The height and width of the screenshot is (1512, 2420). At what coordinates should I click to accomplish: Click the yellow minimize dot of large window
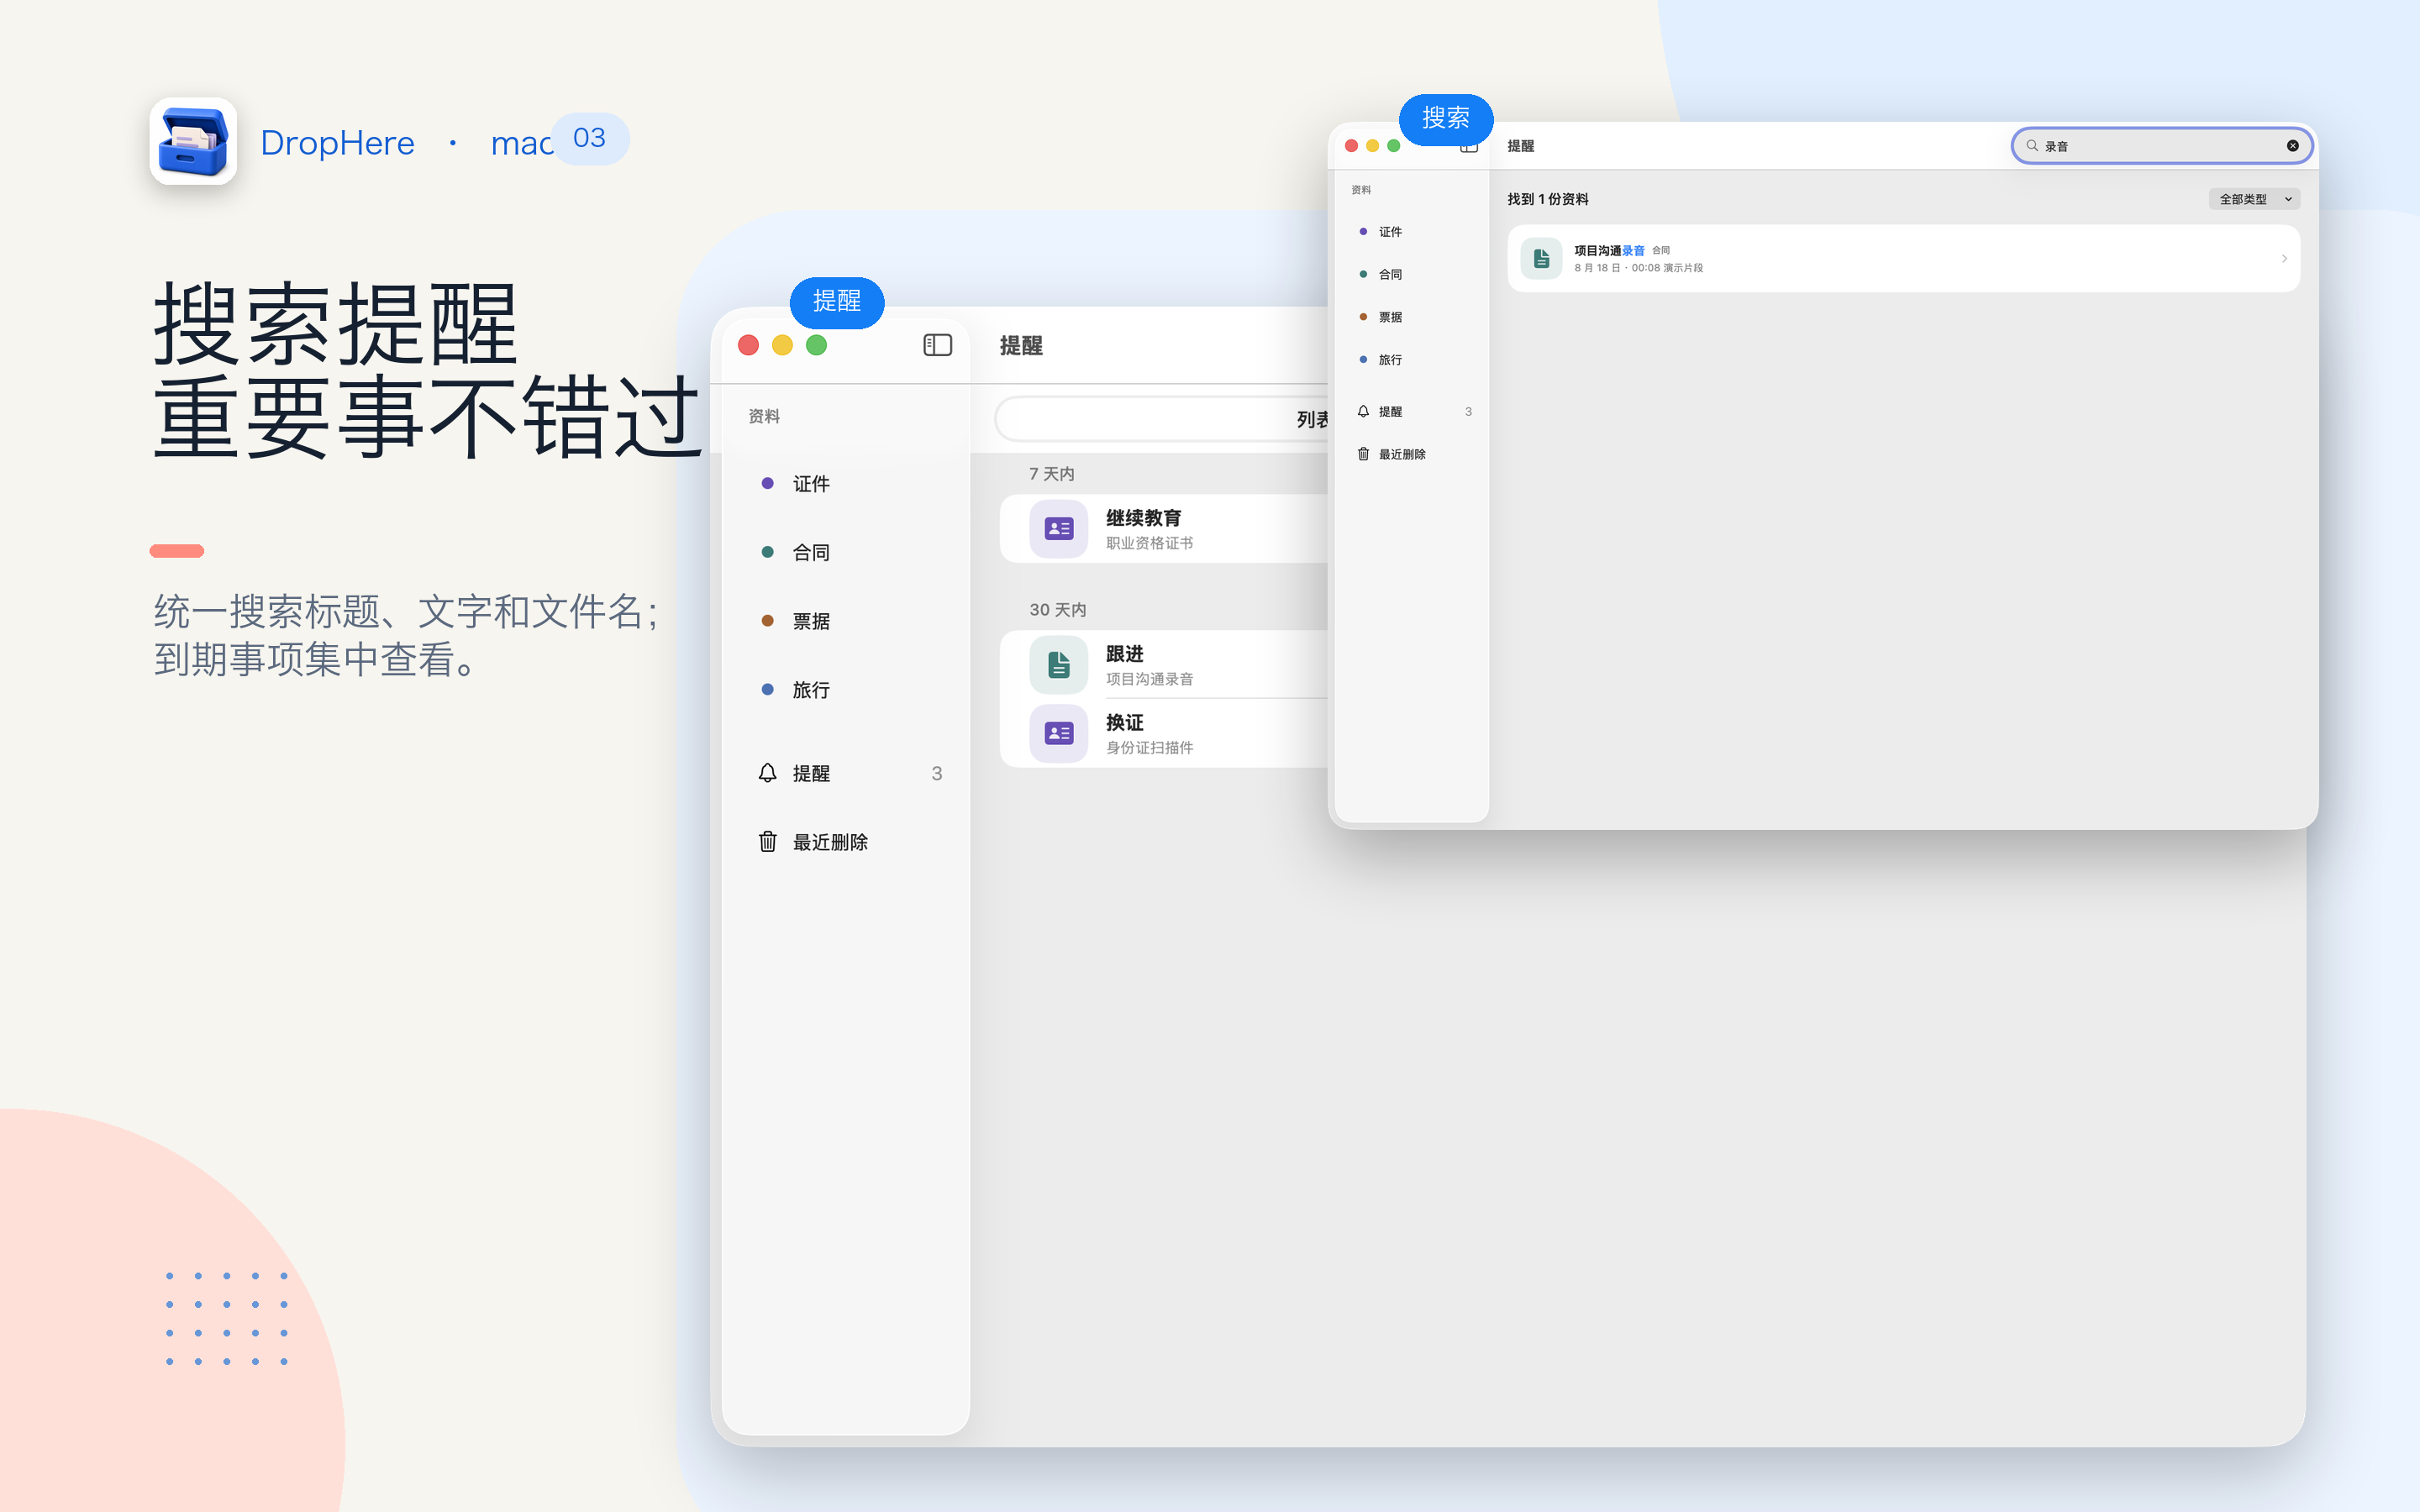coord(782,345)
